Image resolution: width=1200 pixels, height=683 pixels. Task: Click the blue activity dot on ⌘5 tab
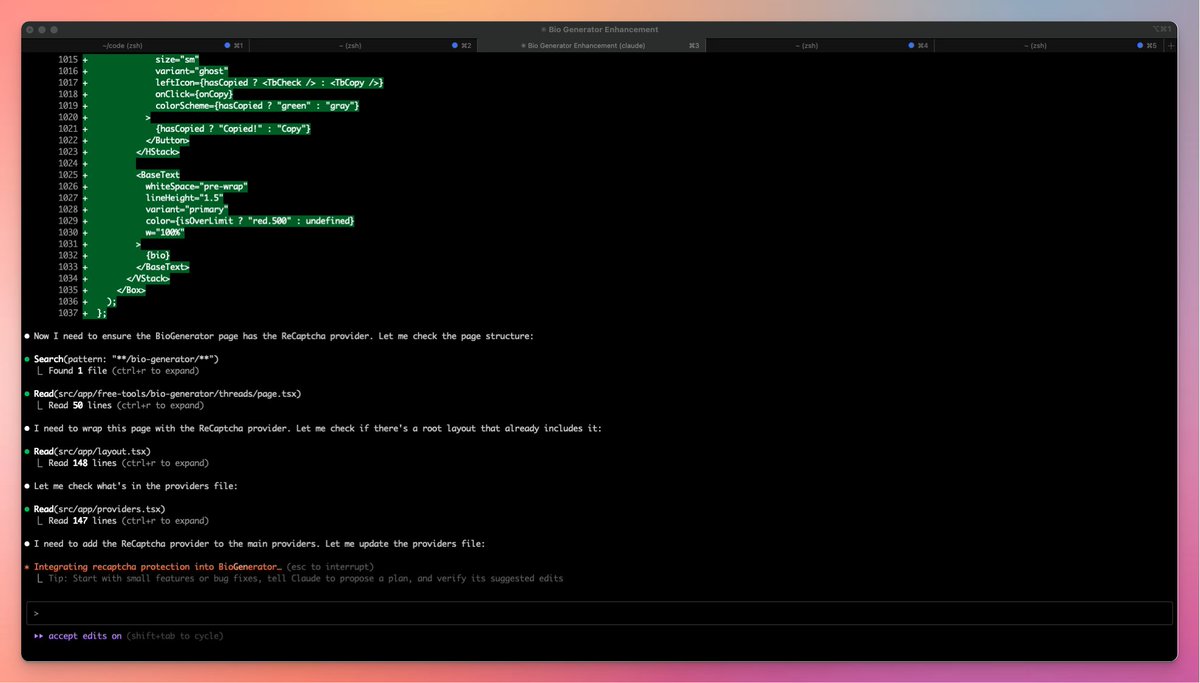pyautogui.click(x=1138, y=45)
